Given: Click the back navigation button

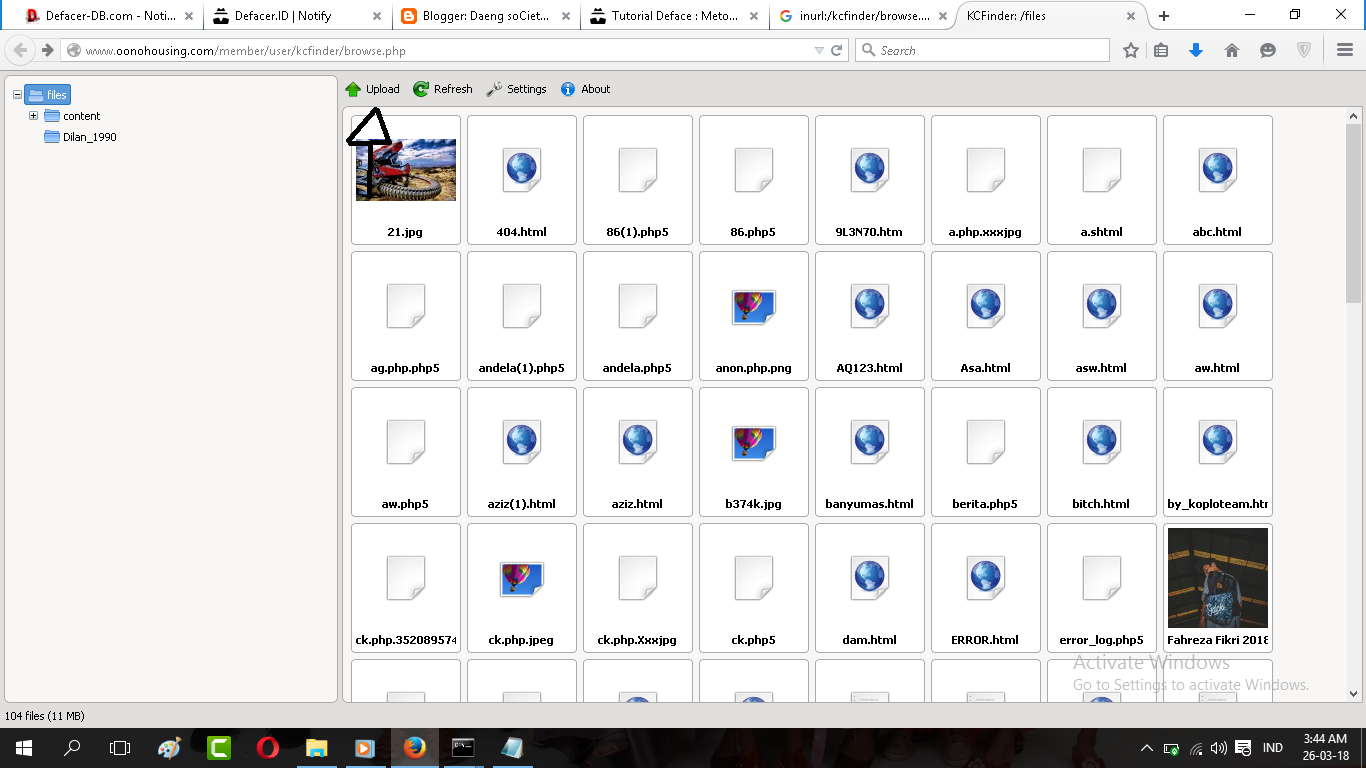Looking at the screenshot, I should pyautogui.click(x=18, y=49).
